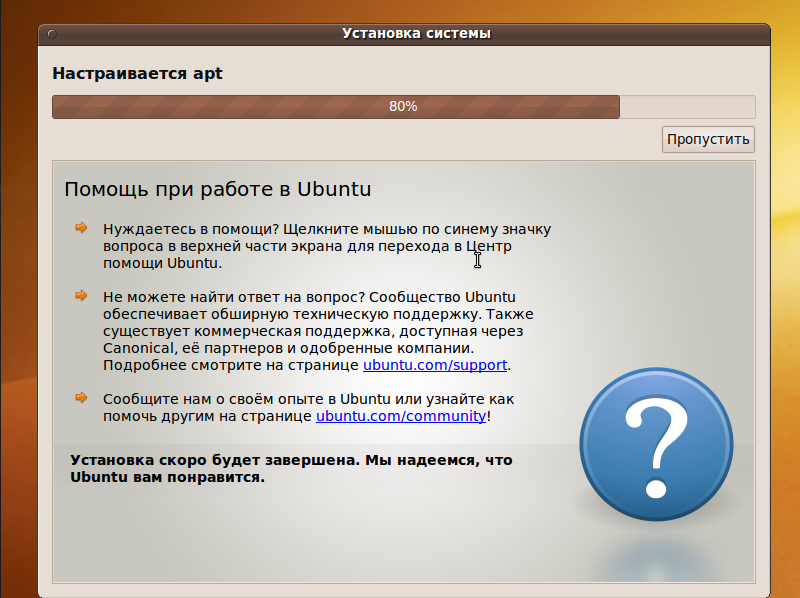
Task: Click the blue question mark help icon
Action: (x=656, y=444)
